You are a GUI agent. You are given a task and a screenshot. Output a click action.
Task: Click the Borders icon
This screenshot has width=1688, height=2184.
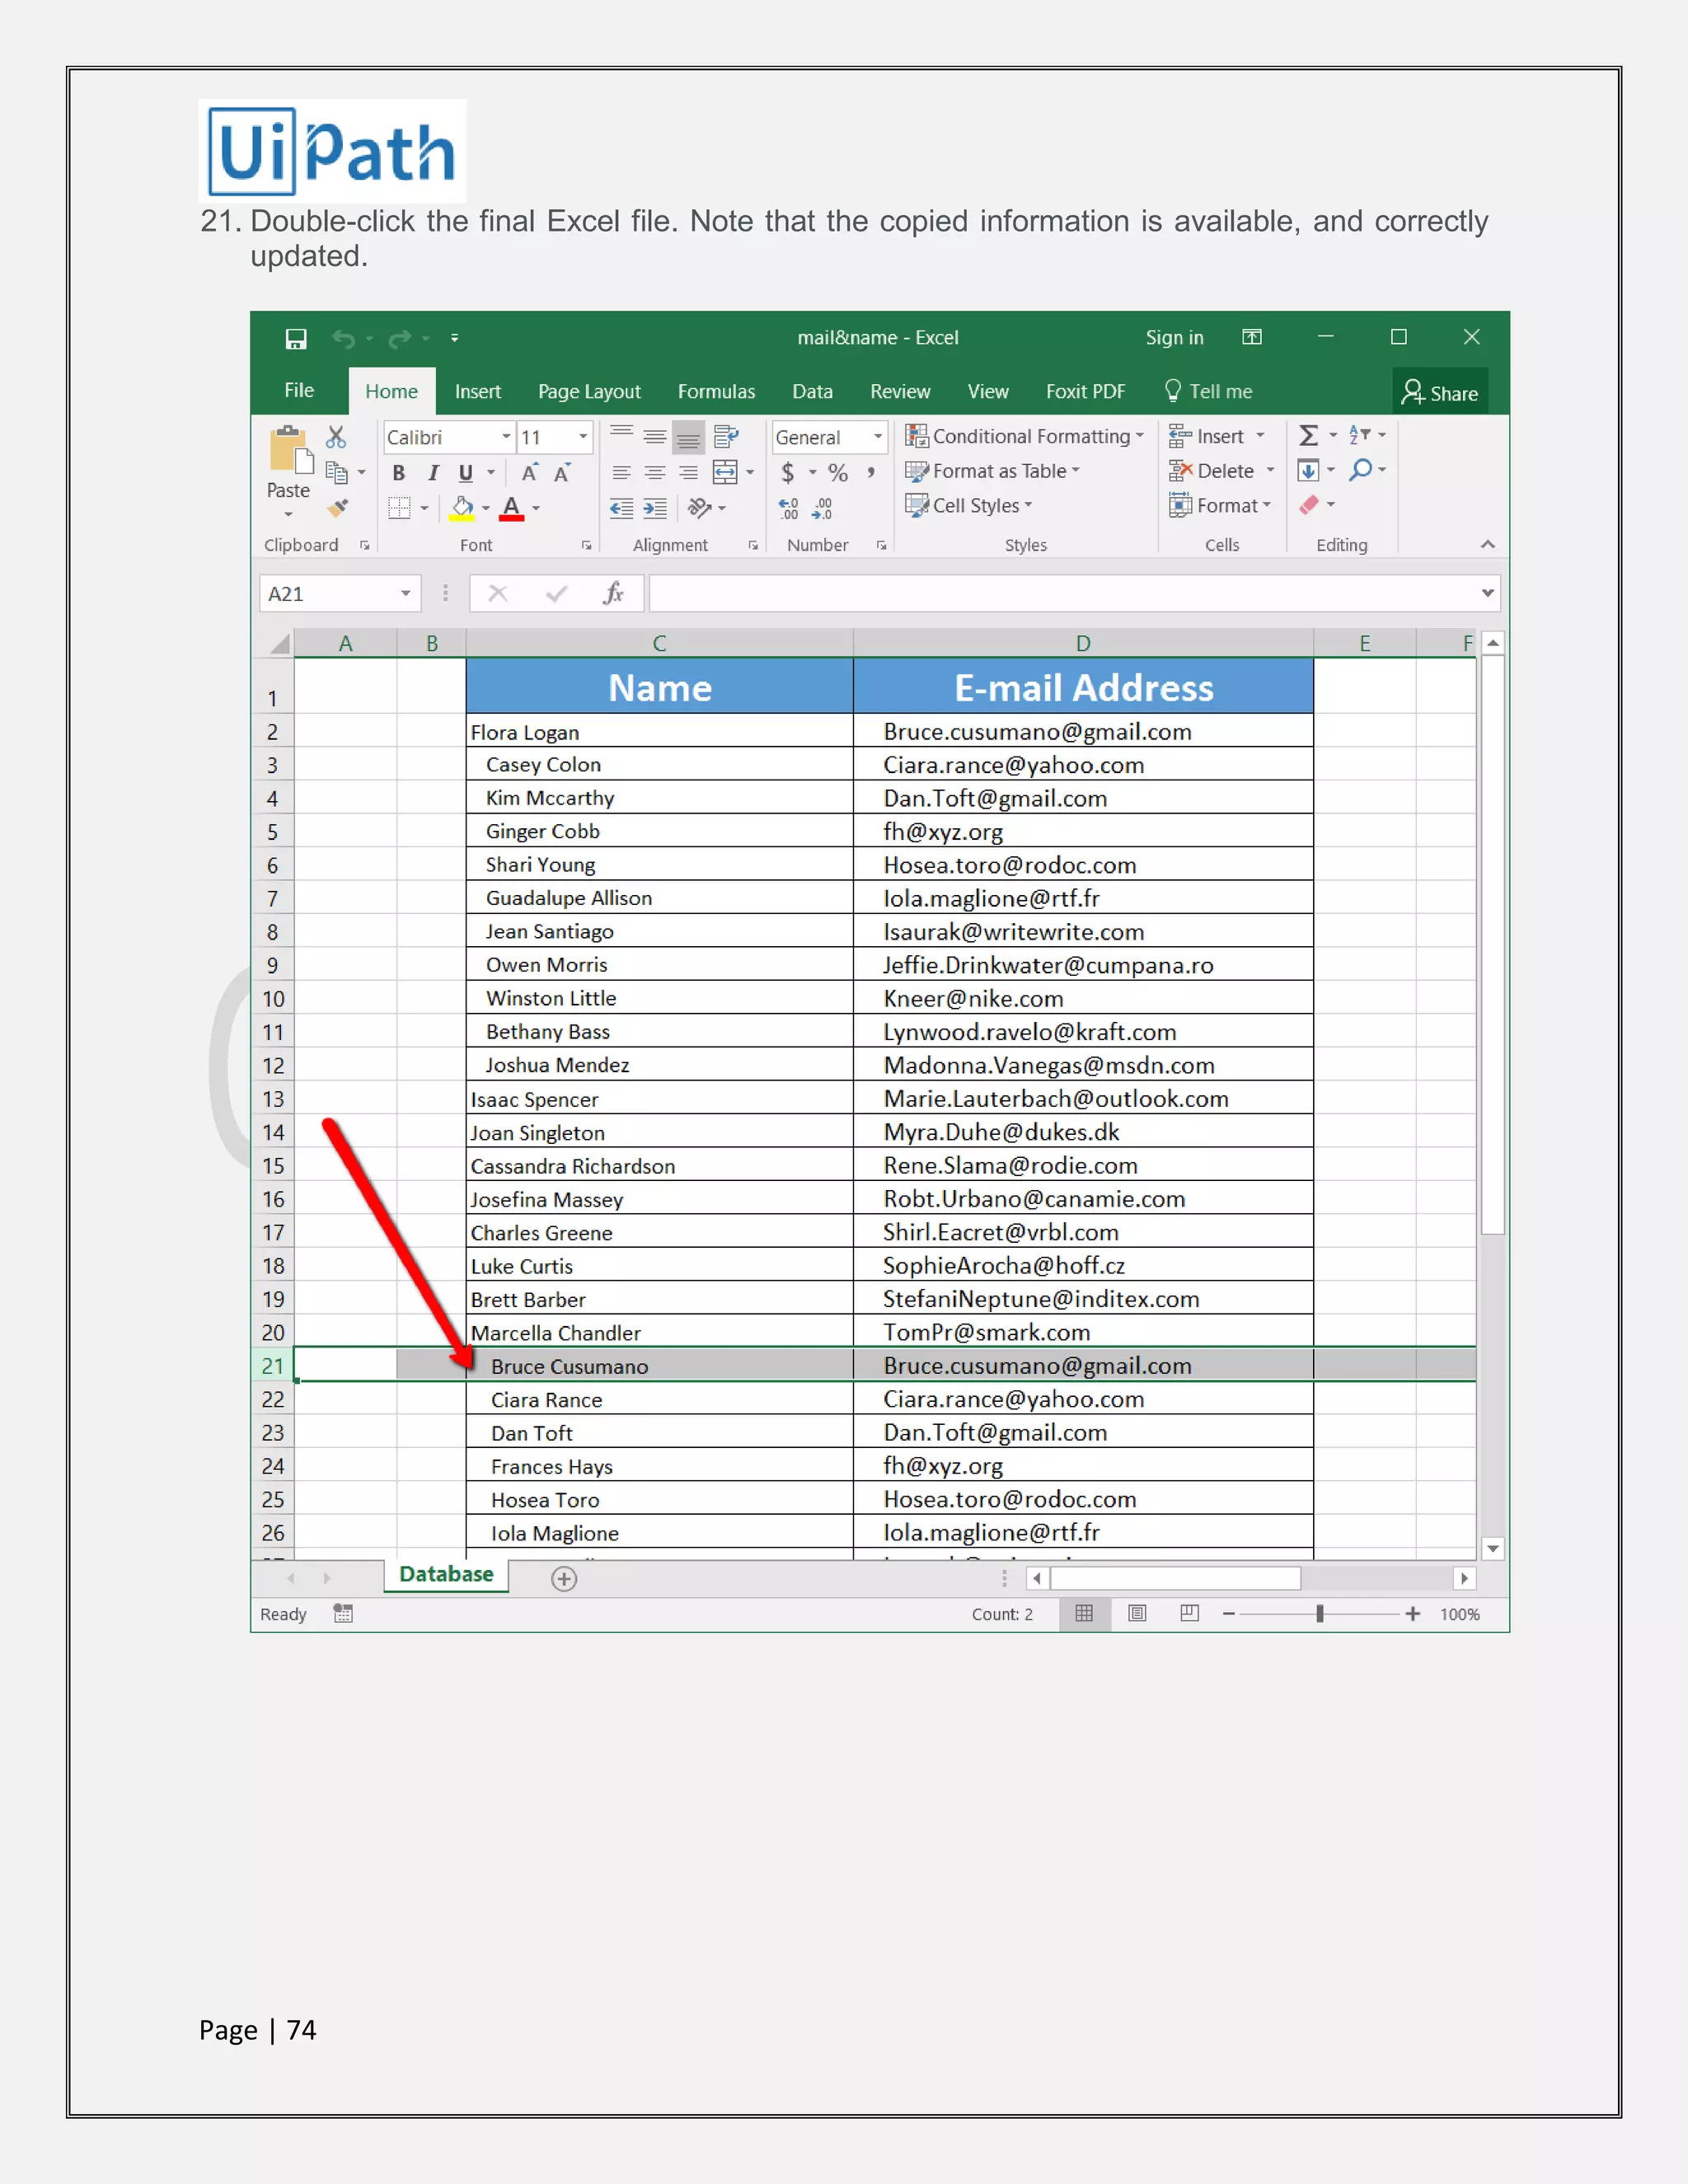coord(399,508)
